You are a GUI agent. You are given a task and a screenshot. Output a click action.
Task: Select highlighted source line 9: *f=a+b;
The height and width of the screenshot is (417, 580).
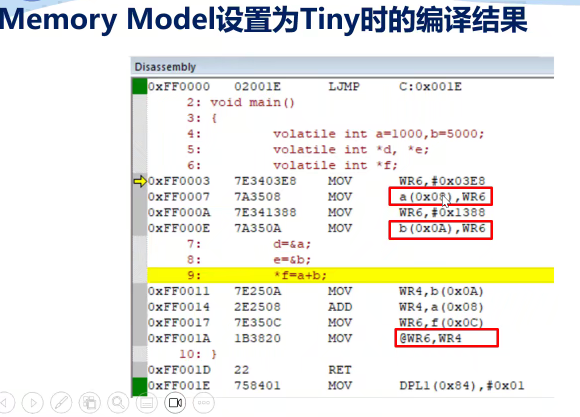(351, 275)
